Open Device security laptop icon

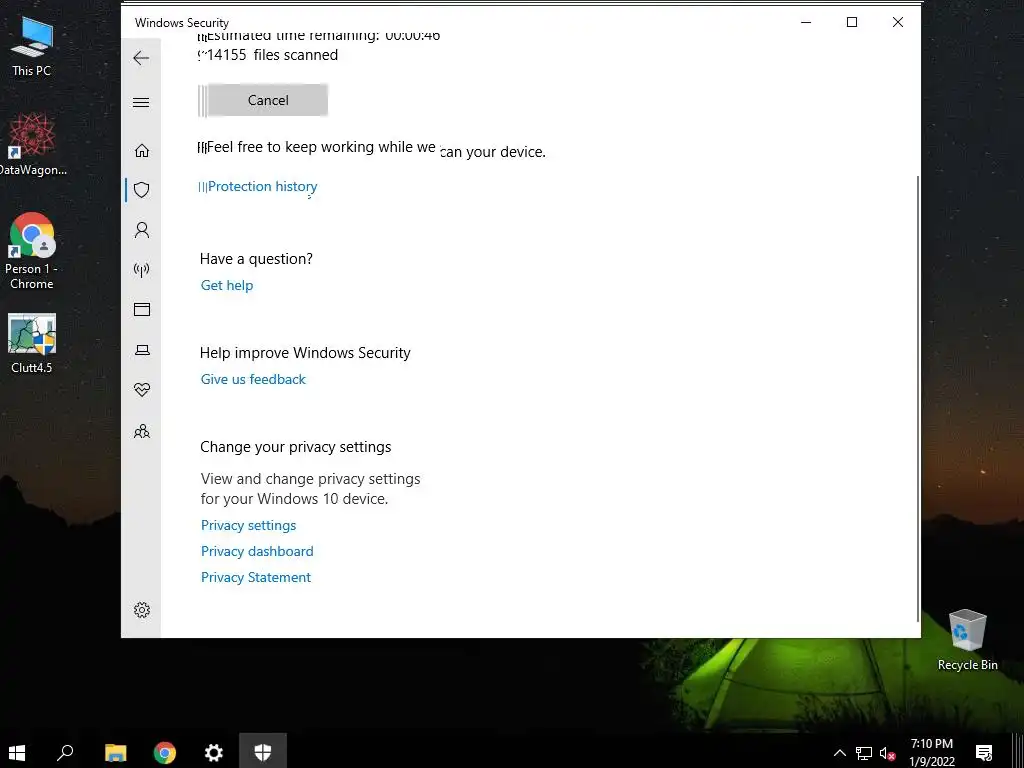(x=142, y=350)
